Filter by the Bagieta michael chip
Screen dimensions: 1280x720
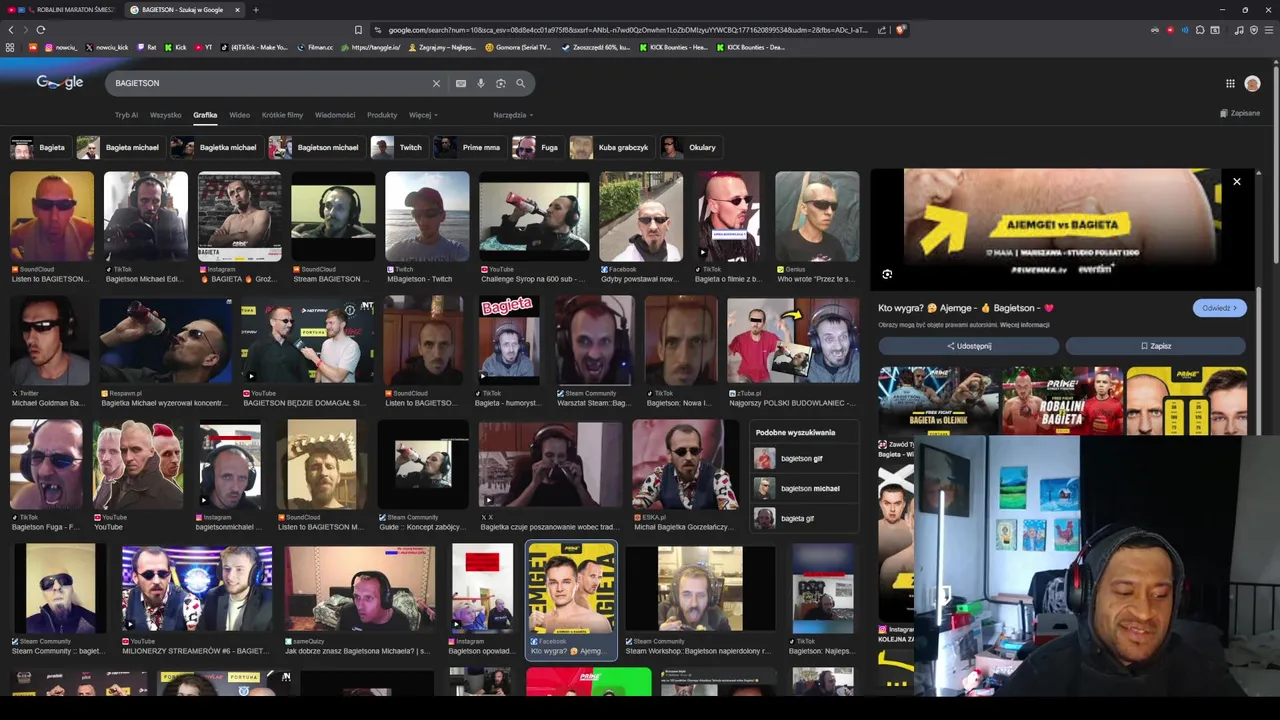point(119,148)
